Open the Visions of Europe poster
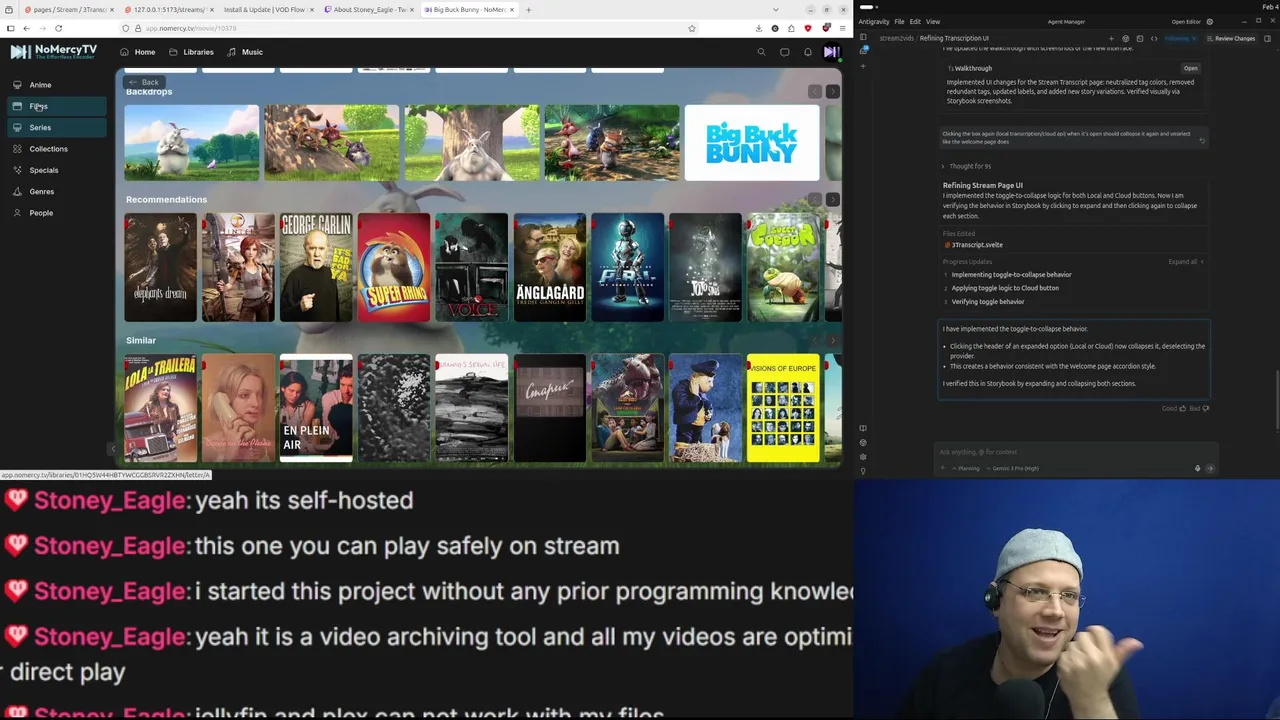Screen dimensions: 1280x720 (783, 408)
